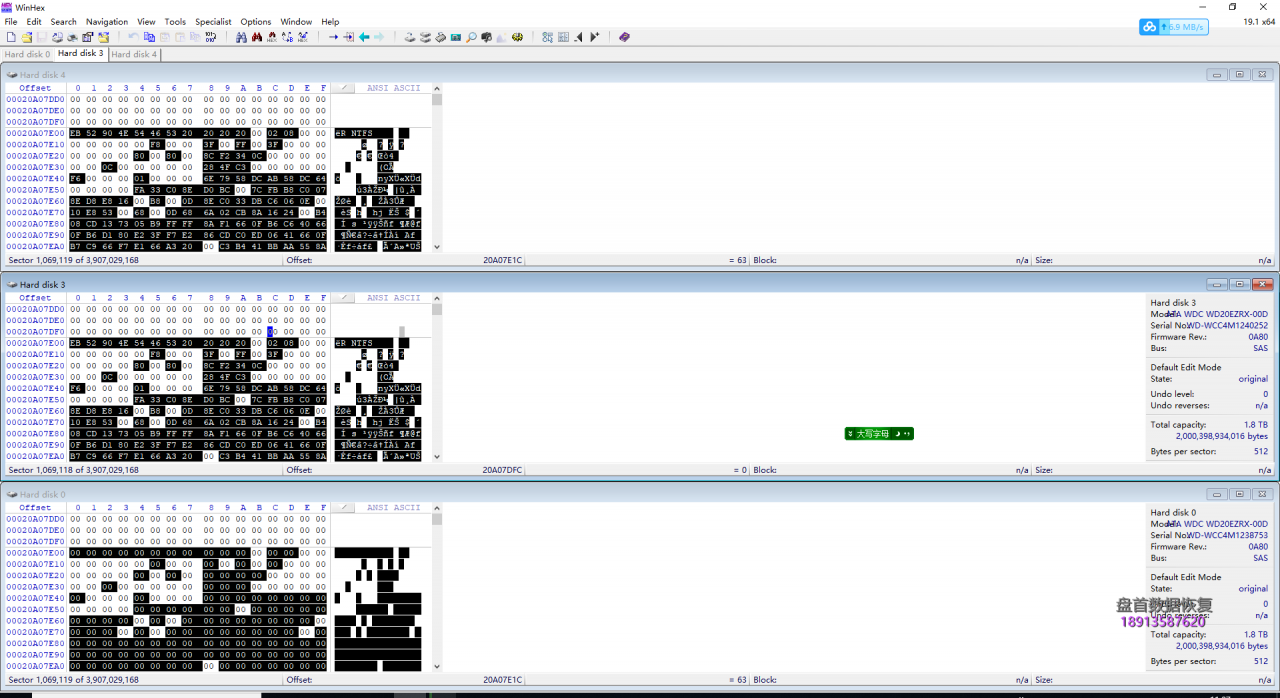This screenshot has width=1280, height=698.
Task: Open the Specialist menu
Action: coord(213,21)
